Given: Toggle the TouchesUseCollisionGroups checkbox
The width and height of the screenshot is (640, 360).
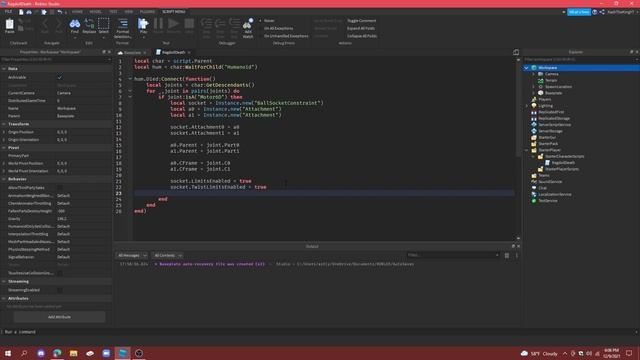Looking at the screenshot, I should click(x=60, y=273).
